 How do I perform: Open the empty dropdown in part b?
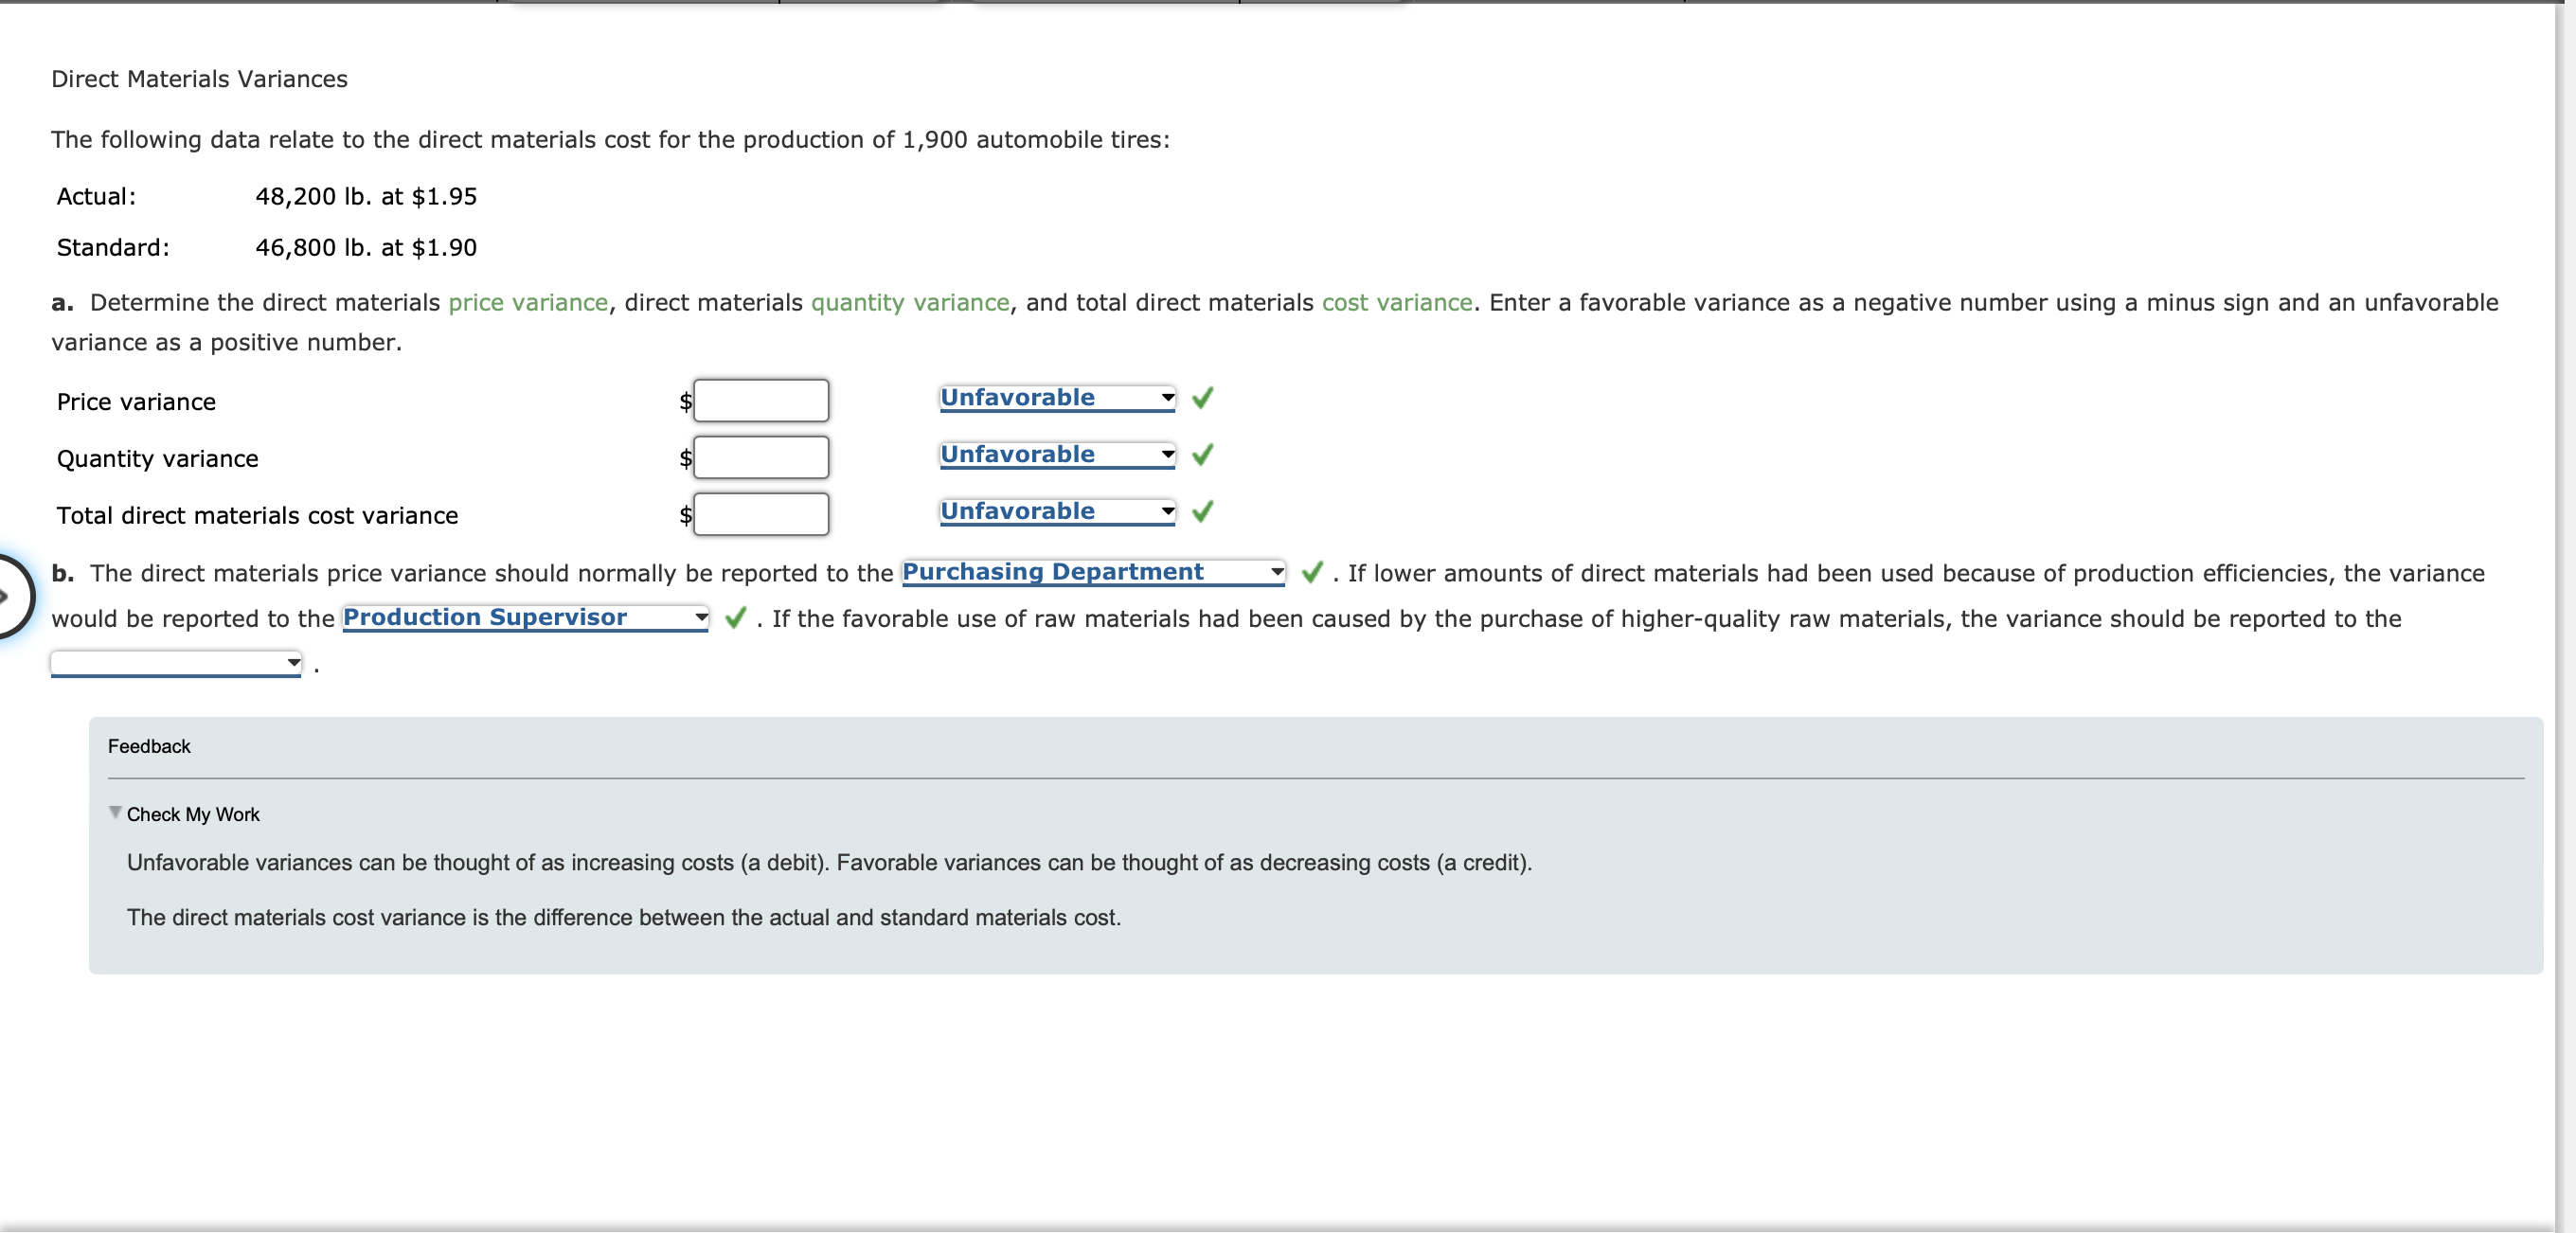[x=176, y=662]
